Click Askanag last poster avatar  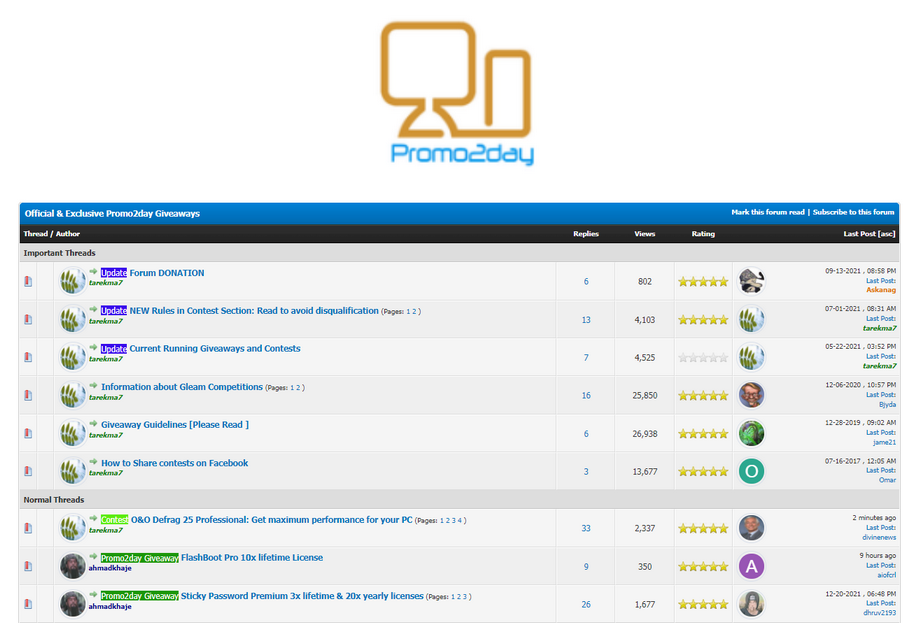[x=751, y=281]
